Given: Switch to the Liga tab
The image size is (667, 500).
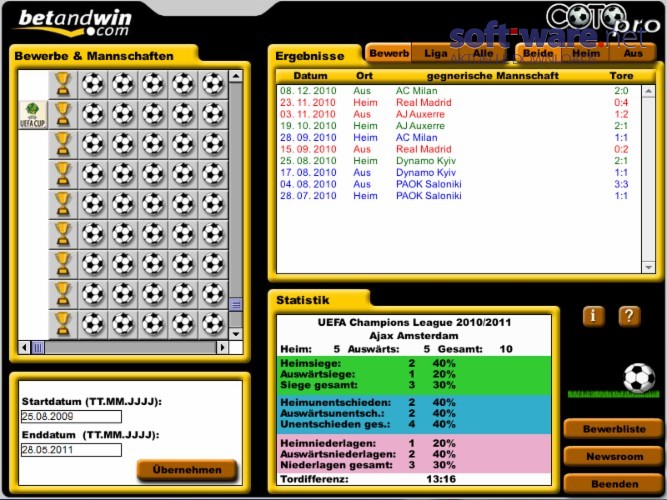Looking at the screenshot, I should pyautogui.click(x=436, y=53).
